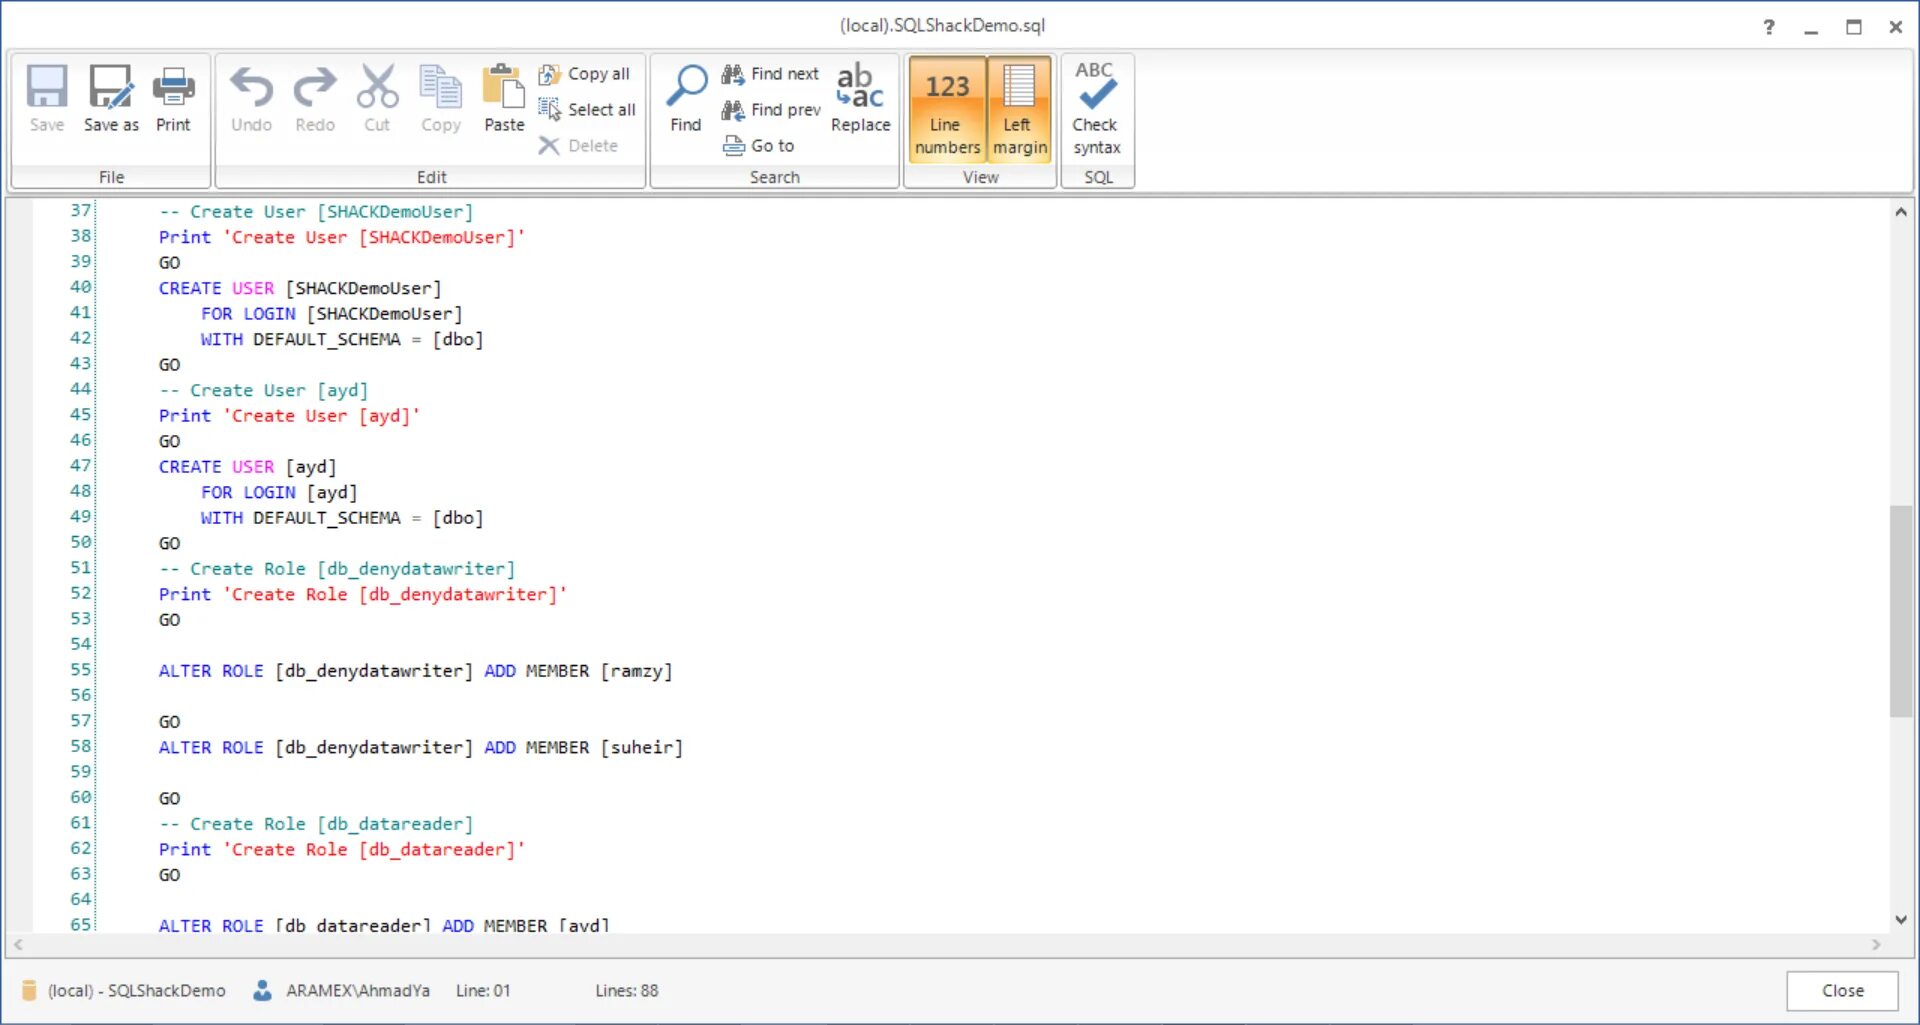Maximize the script window
Screen dimensions: 1920x1025
(x=1854, y=27)
